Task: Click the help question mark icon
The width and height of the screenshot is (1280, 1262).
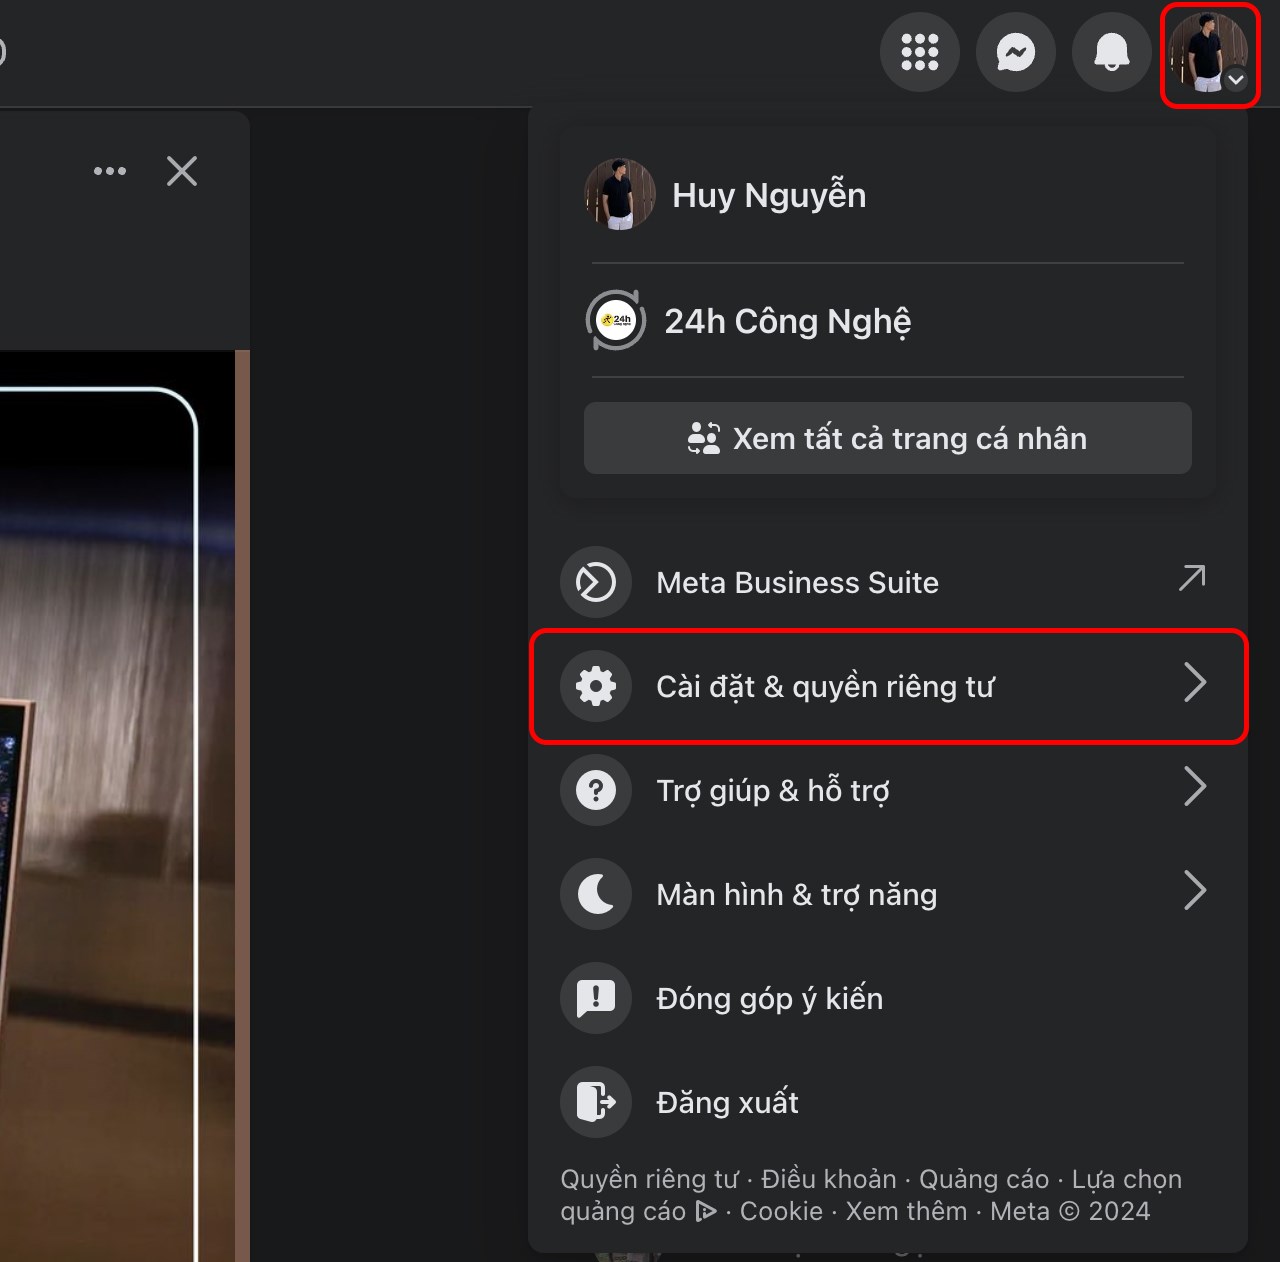Action: pos(596,790)
